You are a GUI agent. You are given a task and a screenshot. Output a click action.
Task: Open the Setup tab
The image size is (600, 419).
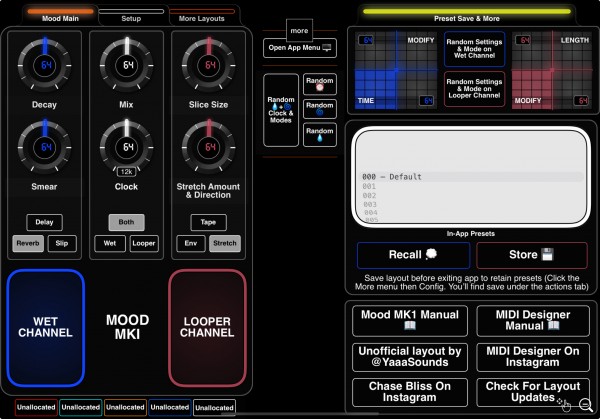tap(131, 15)
